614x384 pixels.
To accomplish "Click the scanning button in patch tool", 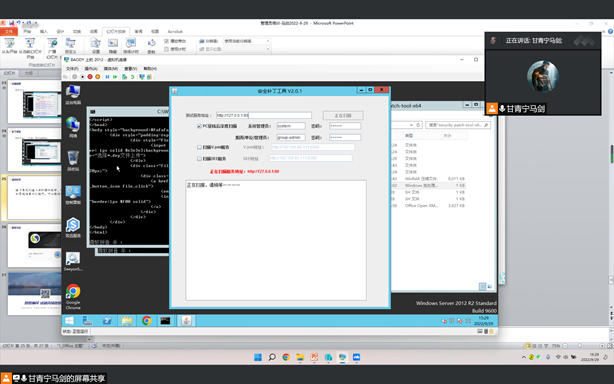I will coord(343,115).
